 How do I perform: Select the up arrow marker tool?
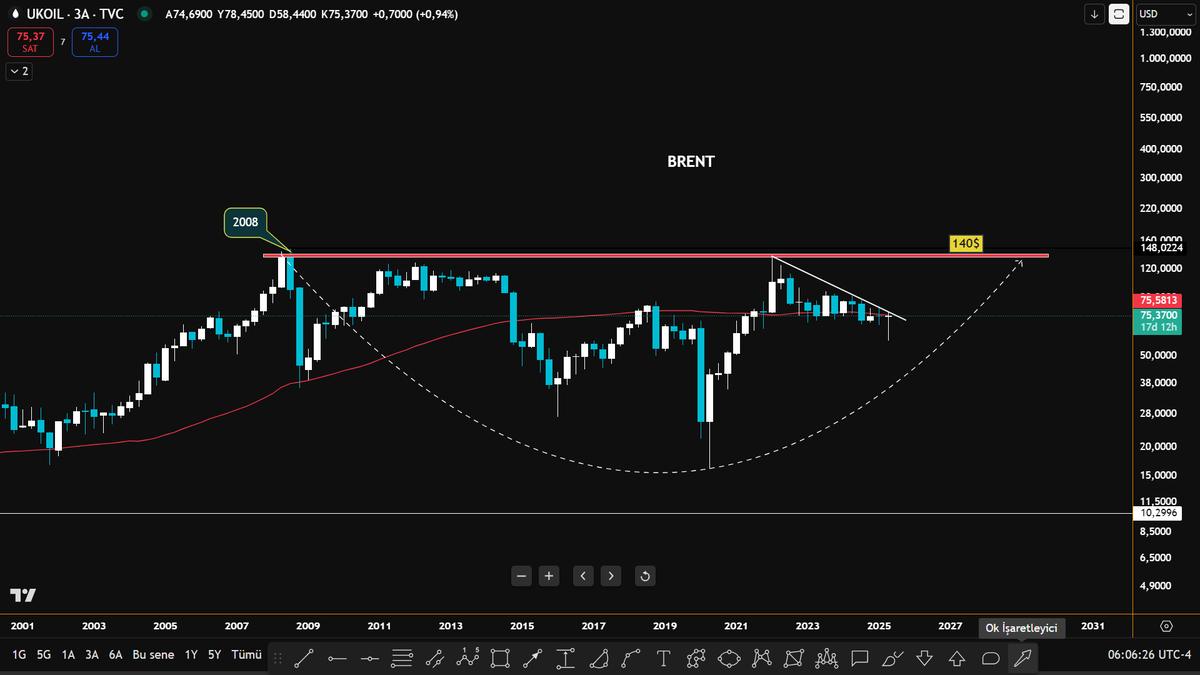[958, 658]
